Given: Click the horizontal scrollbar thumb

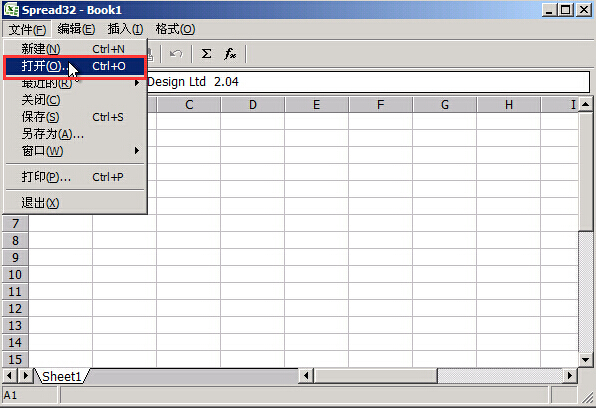Looking at the screenshot, I should pos(375,376).
